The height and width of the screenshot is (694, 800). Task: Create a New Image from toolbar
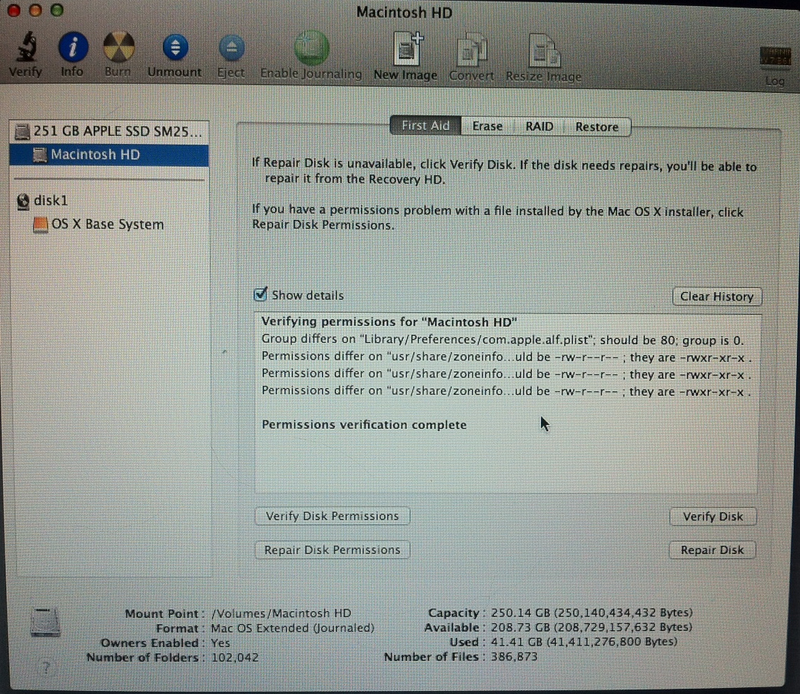(408, 49)
